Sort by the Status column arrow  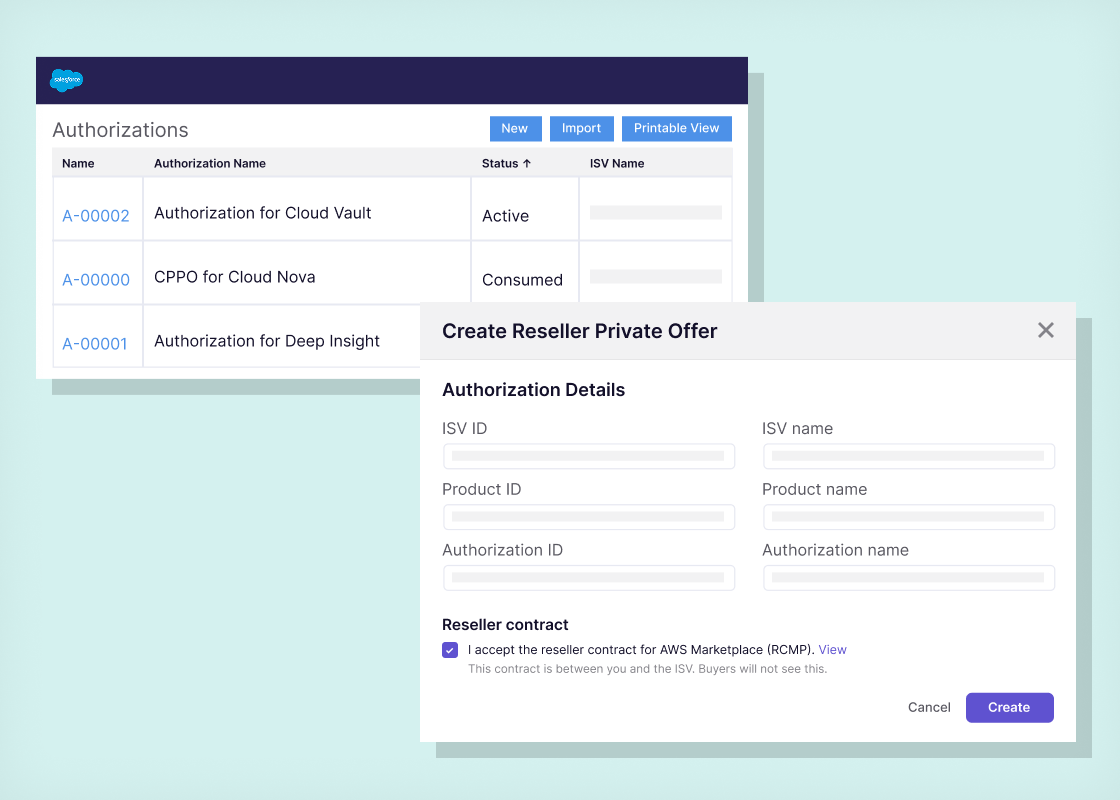[527, 164]
